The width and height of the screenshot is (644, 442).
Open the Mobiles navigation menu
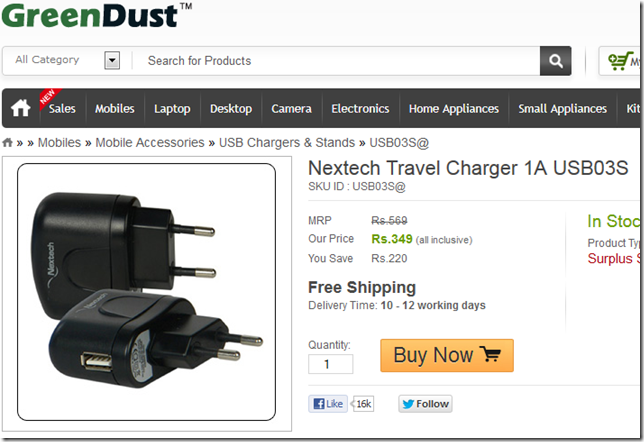pyautogui.click(x=115, y=108)
